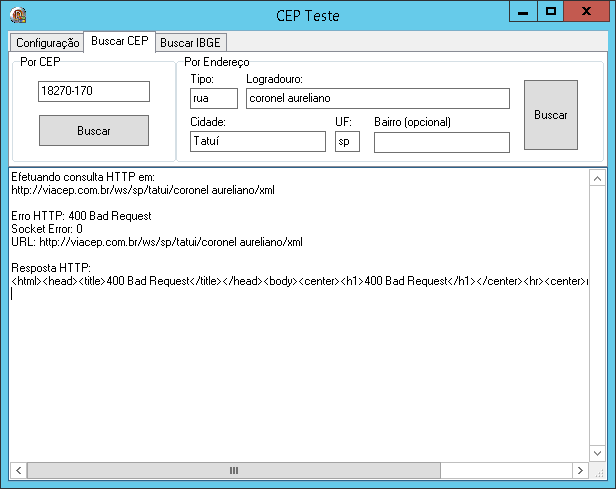The height and width of the screenshot is (489, 616).
Task: Select the Buscar CEP tab
Action: [x=120, y=41]
